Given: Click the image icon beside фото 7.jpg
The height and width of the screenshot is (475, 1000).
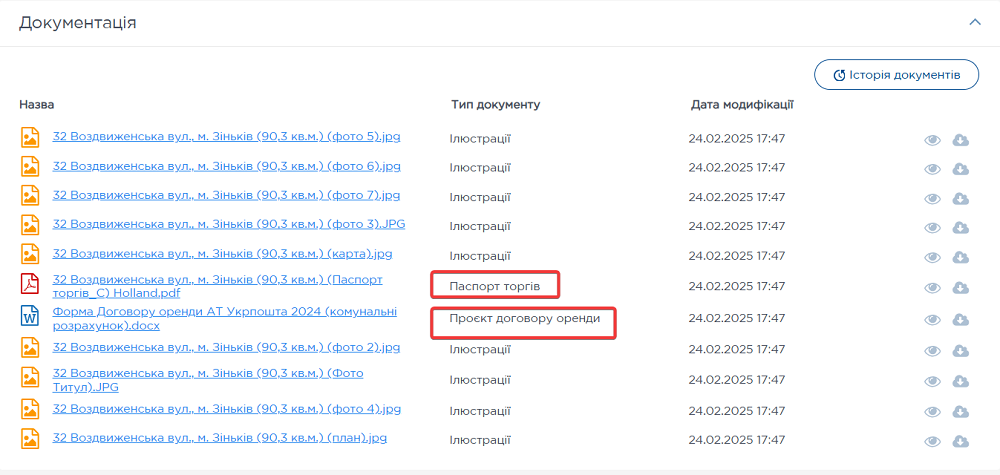Looking at the screenshot, I should 30,196.
